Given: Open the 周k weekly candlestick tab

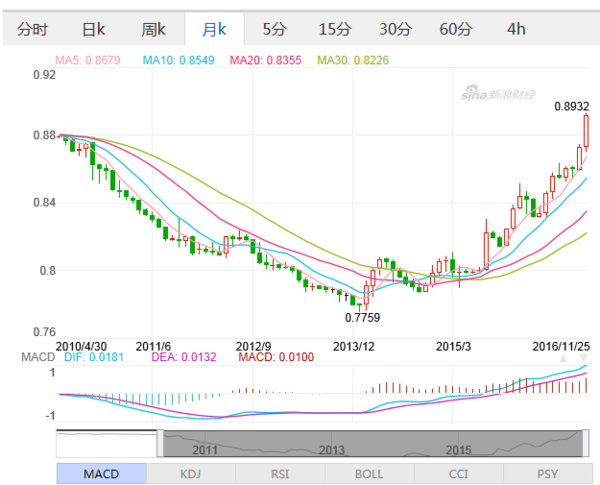Looking at the screenshot, I should click(x=153, y=29).
